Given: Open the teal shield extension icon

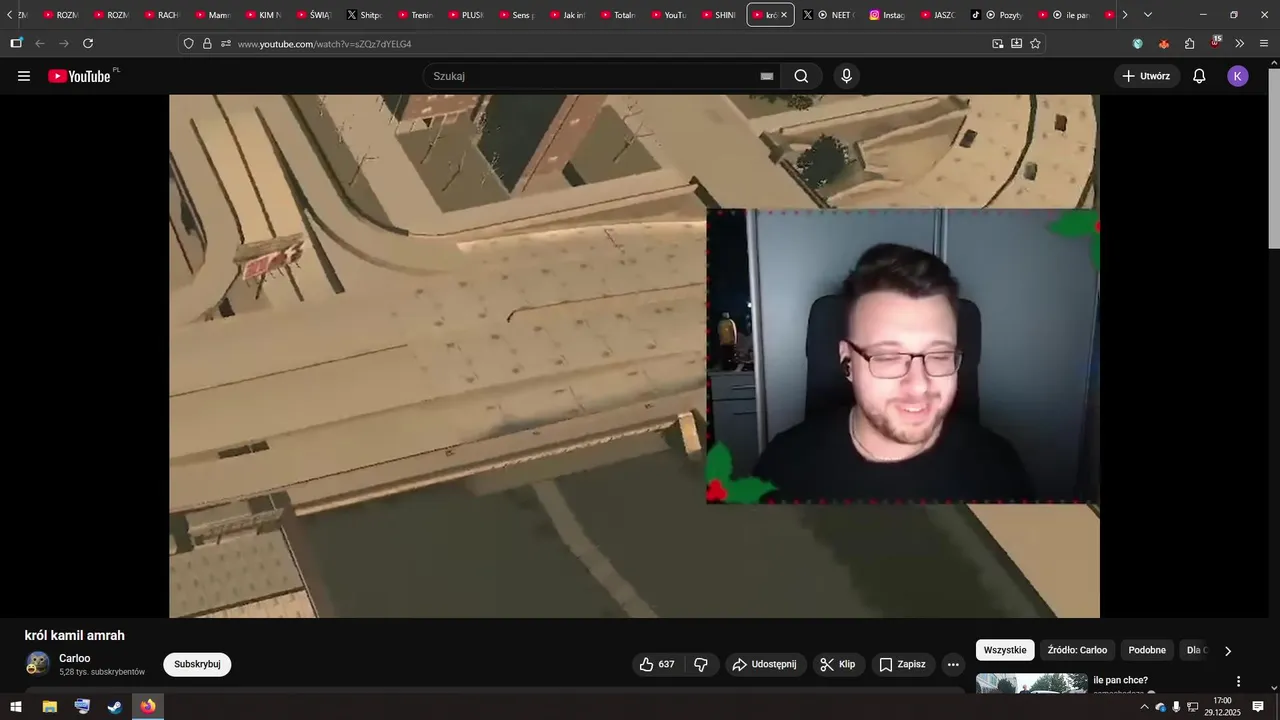Looking at the screenshot, I should click(x=1138, y=43).
